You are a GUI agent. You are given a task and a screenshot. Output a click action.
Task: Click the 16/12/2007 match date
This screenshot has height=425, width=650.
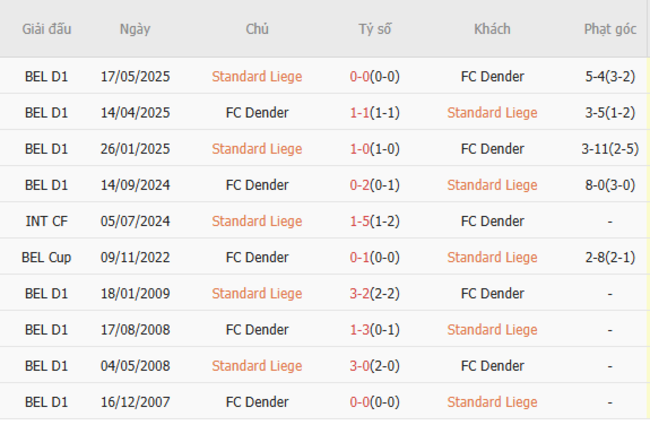click(x=135, y=402)
